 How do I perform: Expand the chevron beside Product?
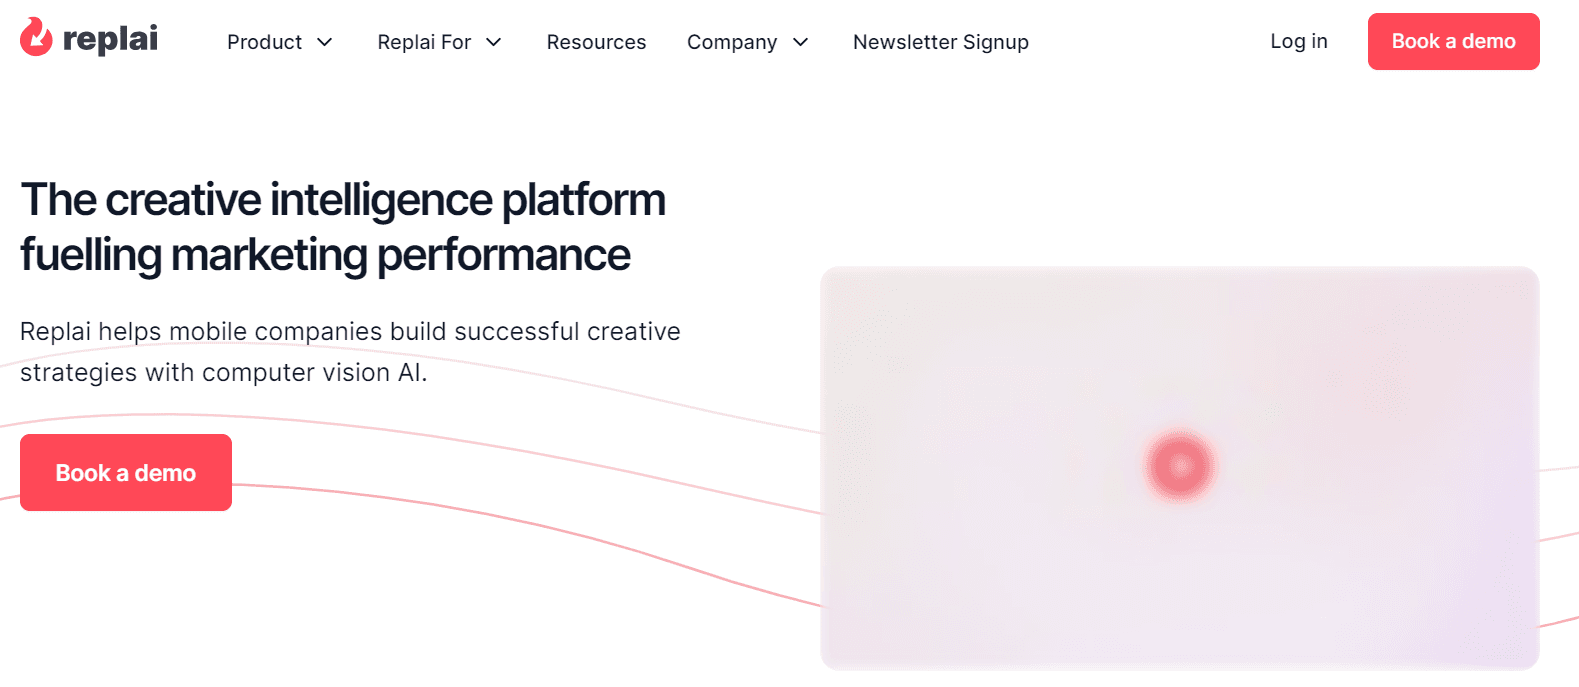[324, 42]
